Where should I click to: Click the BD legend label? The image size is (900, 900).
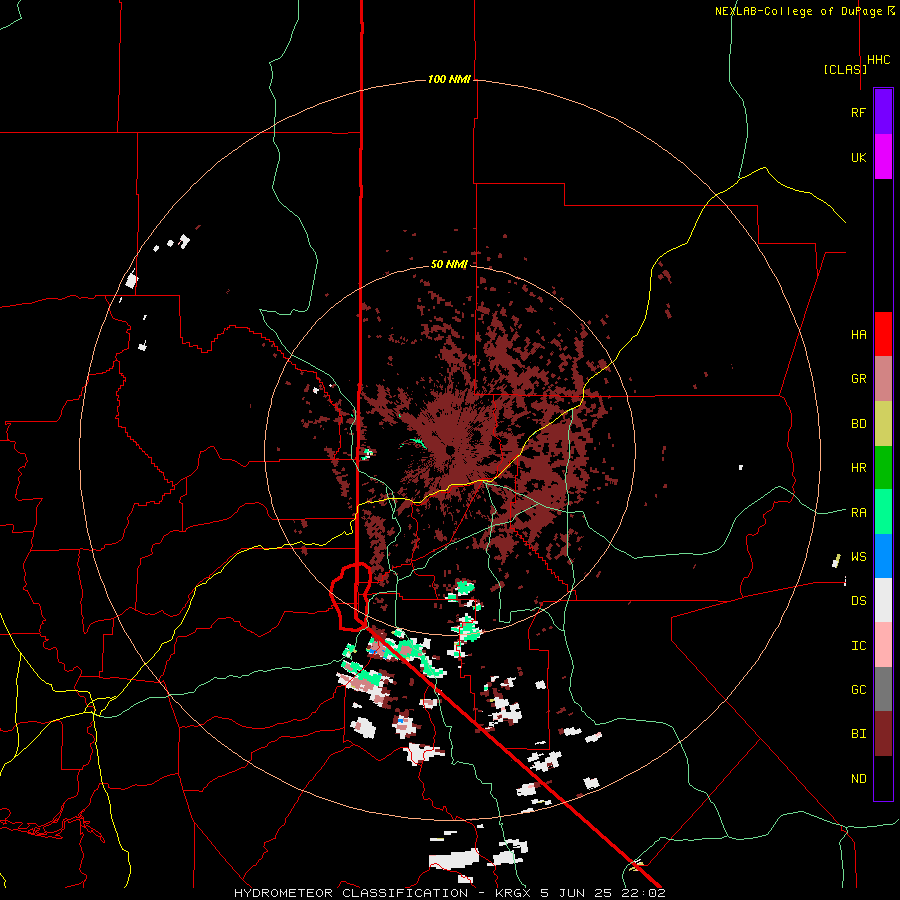pos(858,424)
